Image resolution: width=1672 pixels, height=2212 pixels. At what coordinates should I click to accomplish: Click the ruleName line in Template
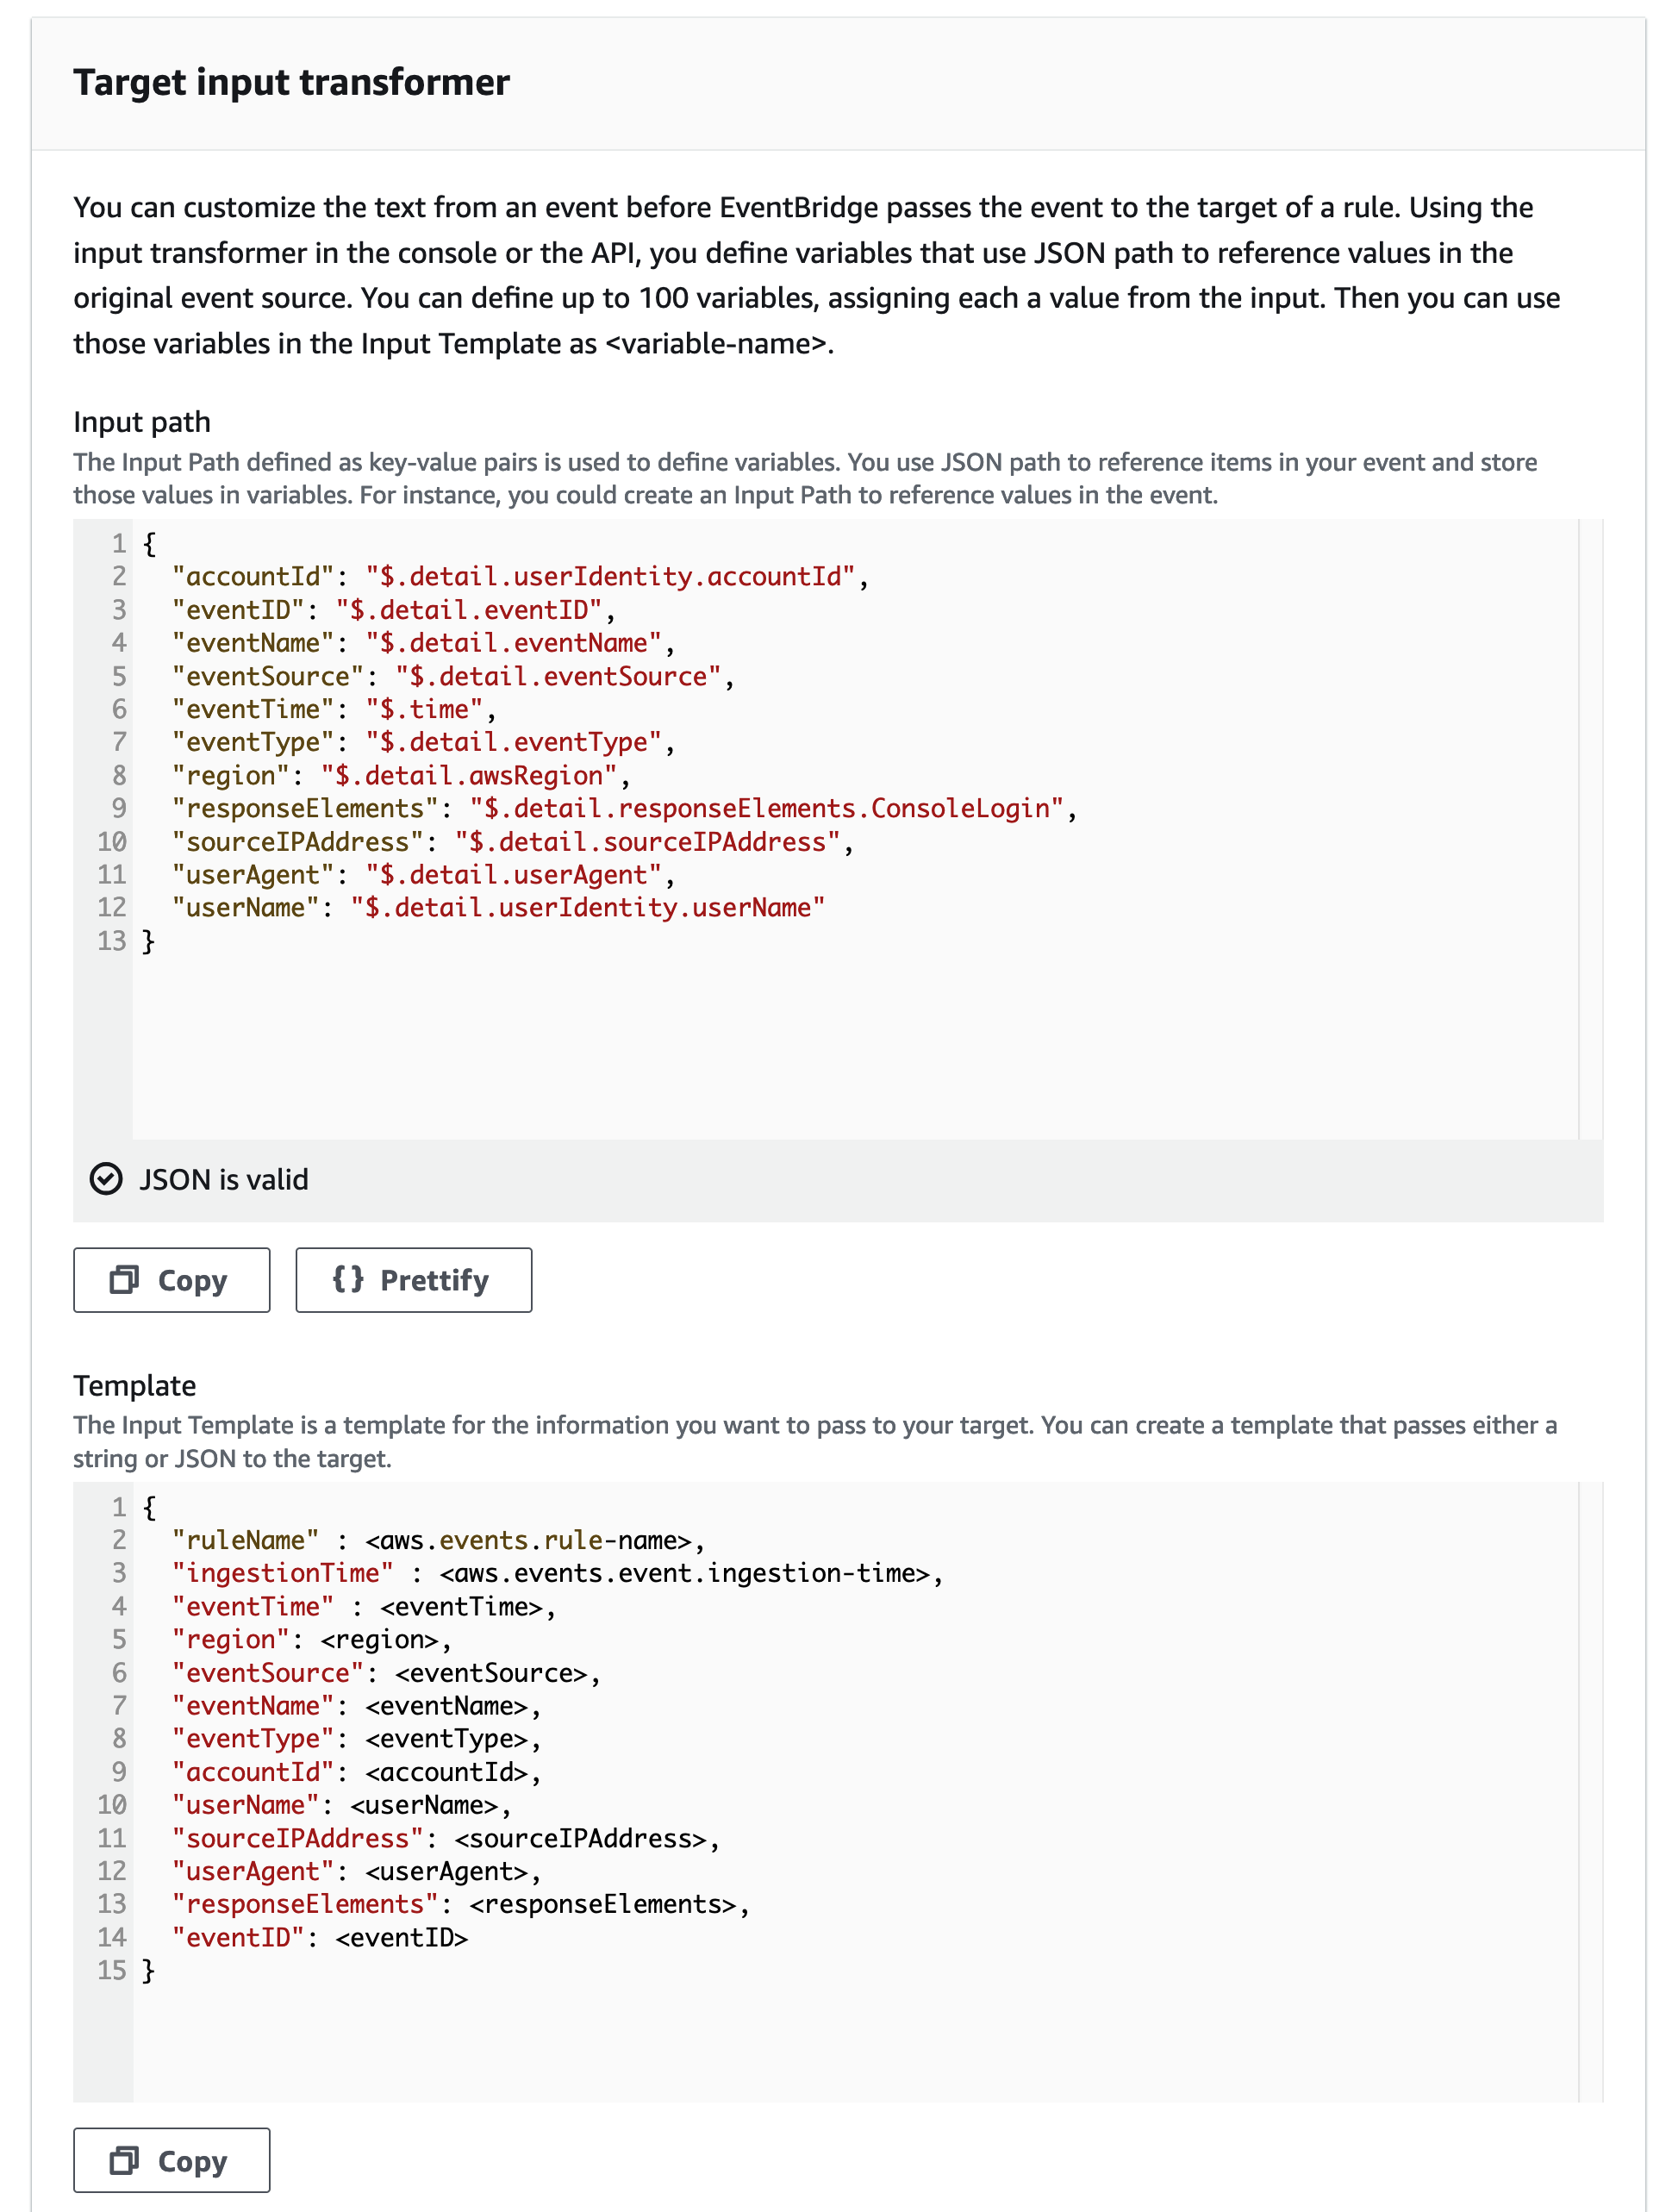[440, 1540]
